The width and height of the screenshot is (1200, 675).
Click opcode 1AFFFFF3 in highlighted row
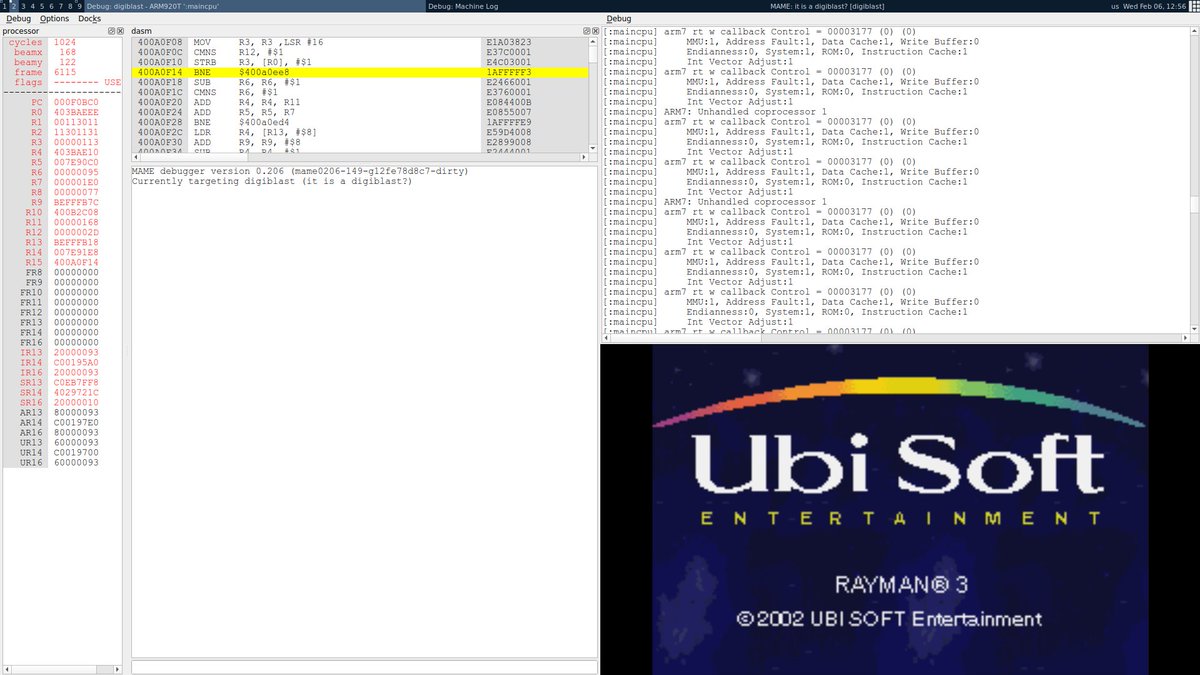tap(507, 73)
